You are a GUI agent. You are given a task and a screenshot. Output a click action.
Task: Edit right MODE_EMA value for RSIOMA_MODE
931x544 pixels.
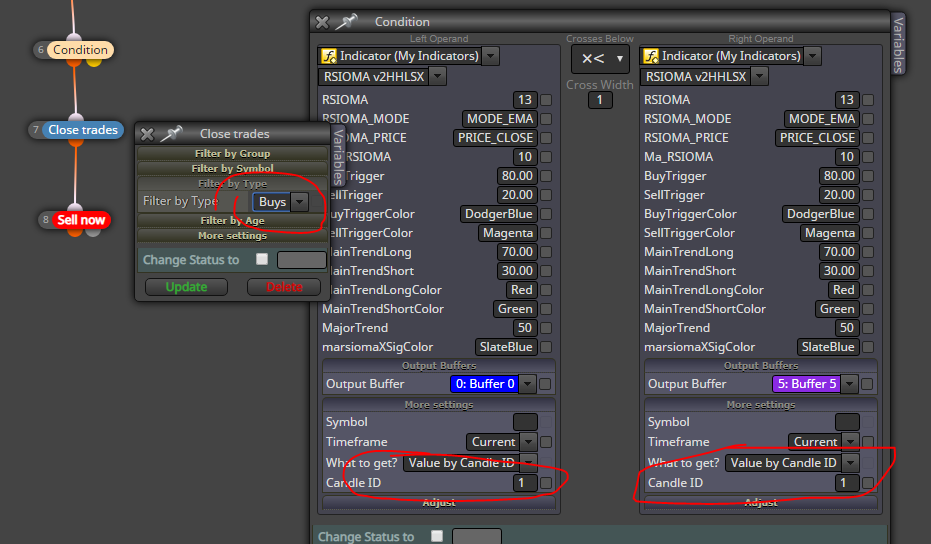pyautogui.click(x=821, y=119)
